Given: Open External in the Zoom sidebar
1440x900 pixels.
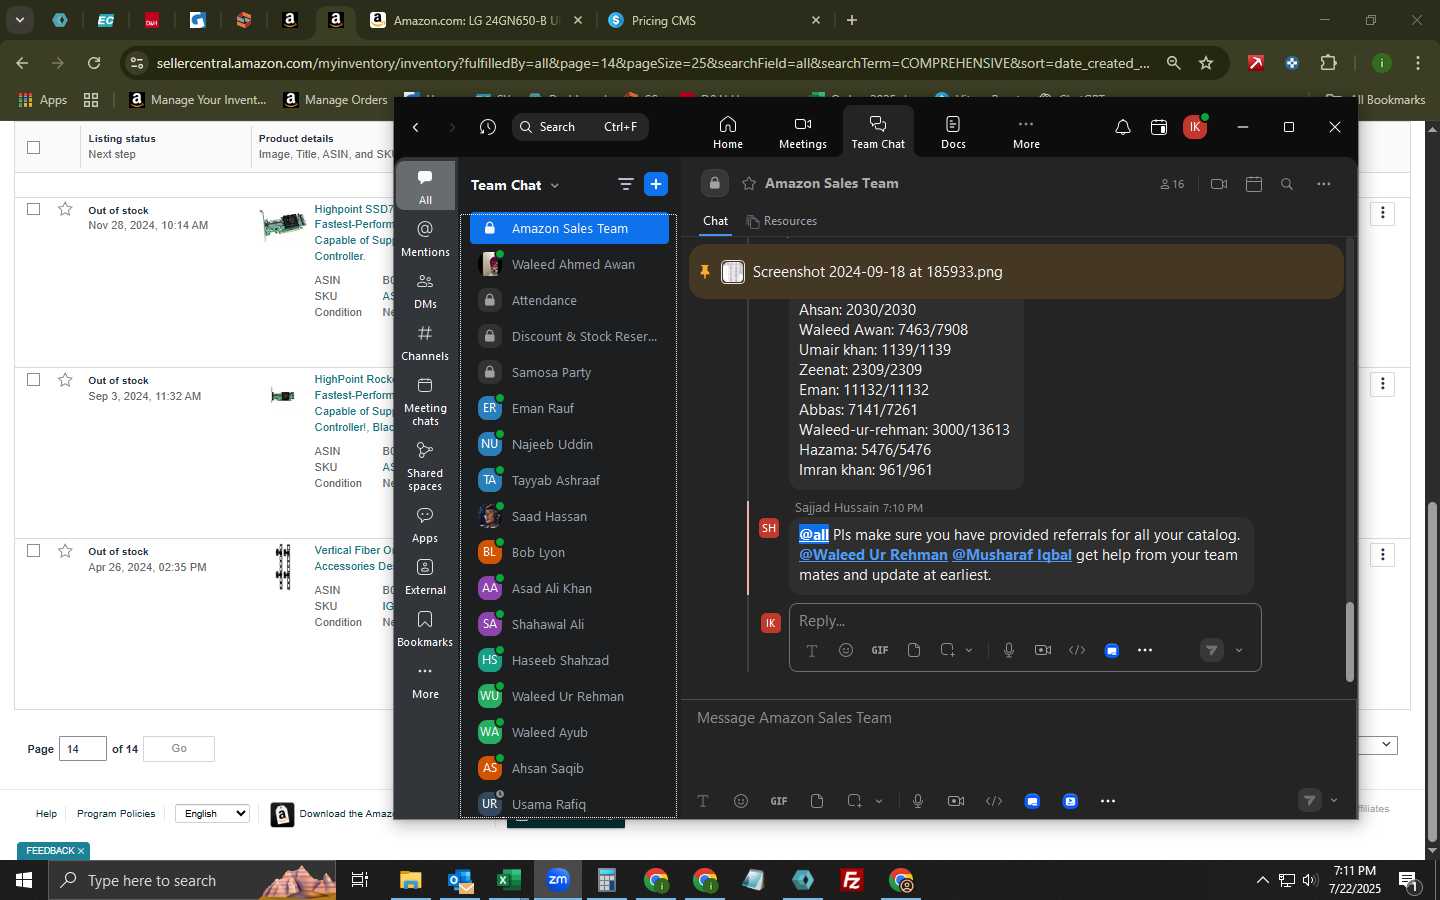Looking at the screenshot, I should pyautogui.click(x=425, y=577).
